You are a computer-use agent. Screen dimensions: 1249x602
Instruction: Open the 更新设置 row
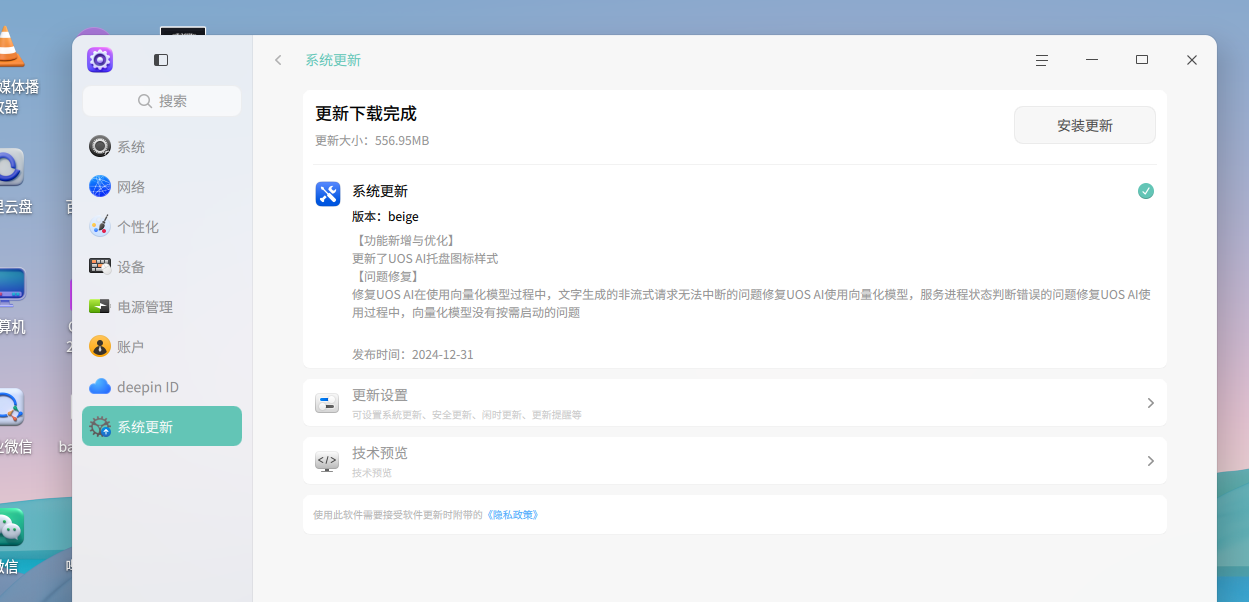pyautogui.click(x=735, y=403)
